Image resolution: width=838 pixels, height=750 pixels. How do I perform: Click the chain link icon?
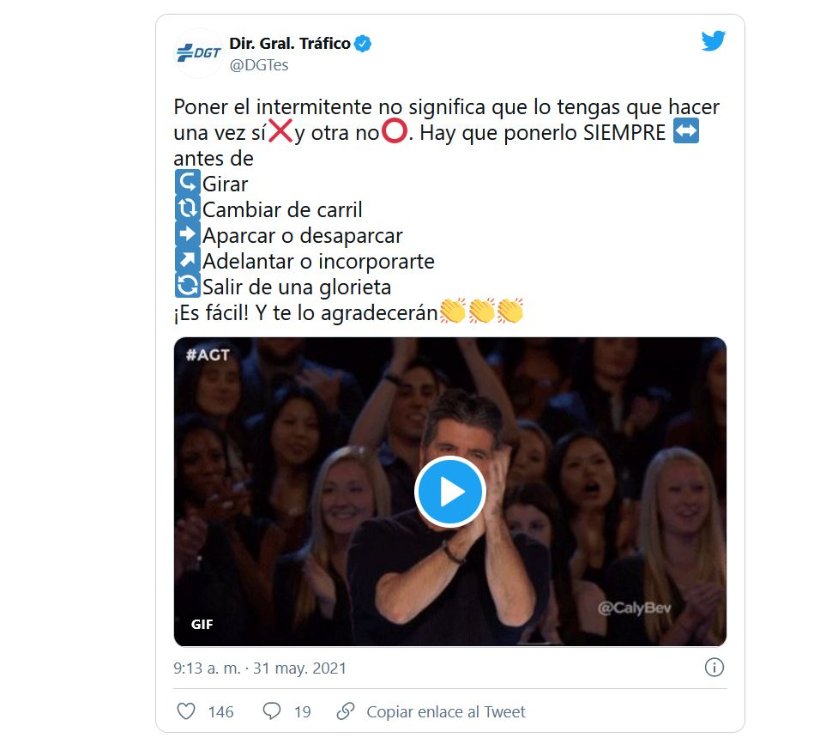[x=345, y=712]
